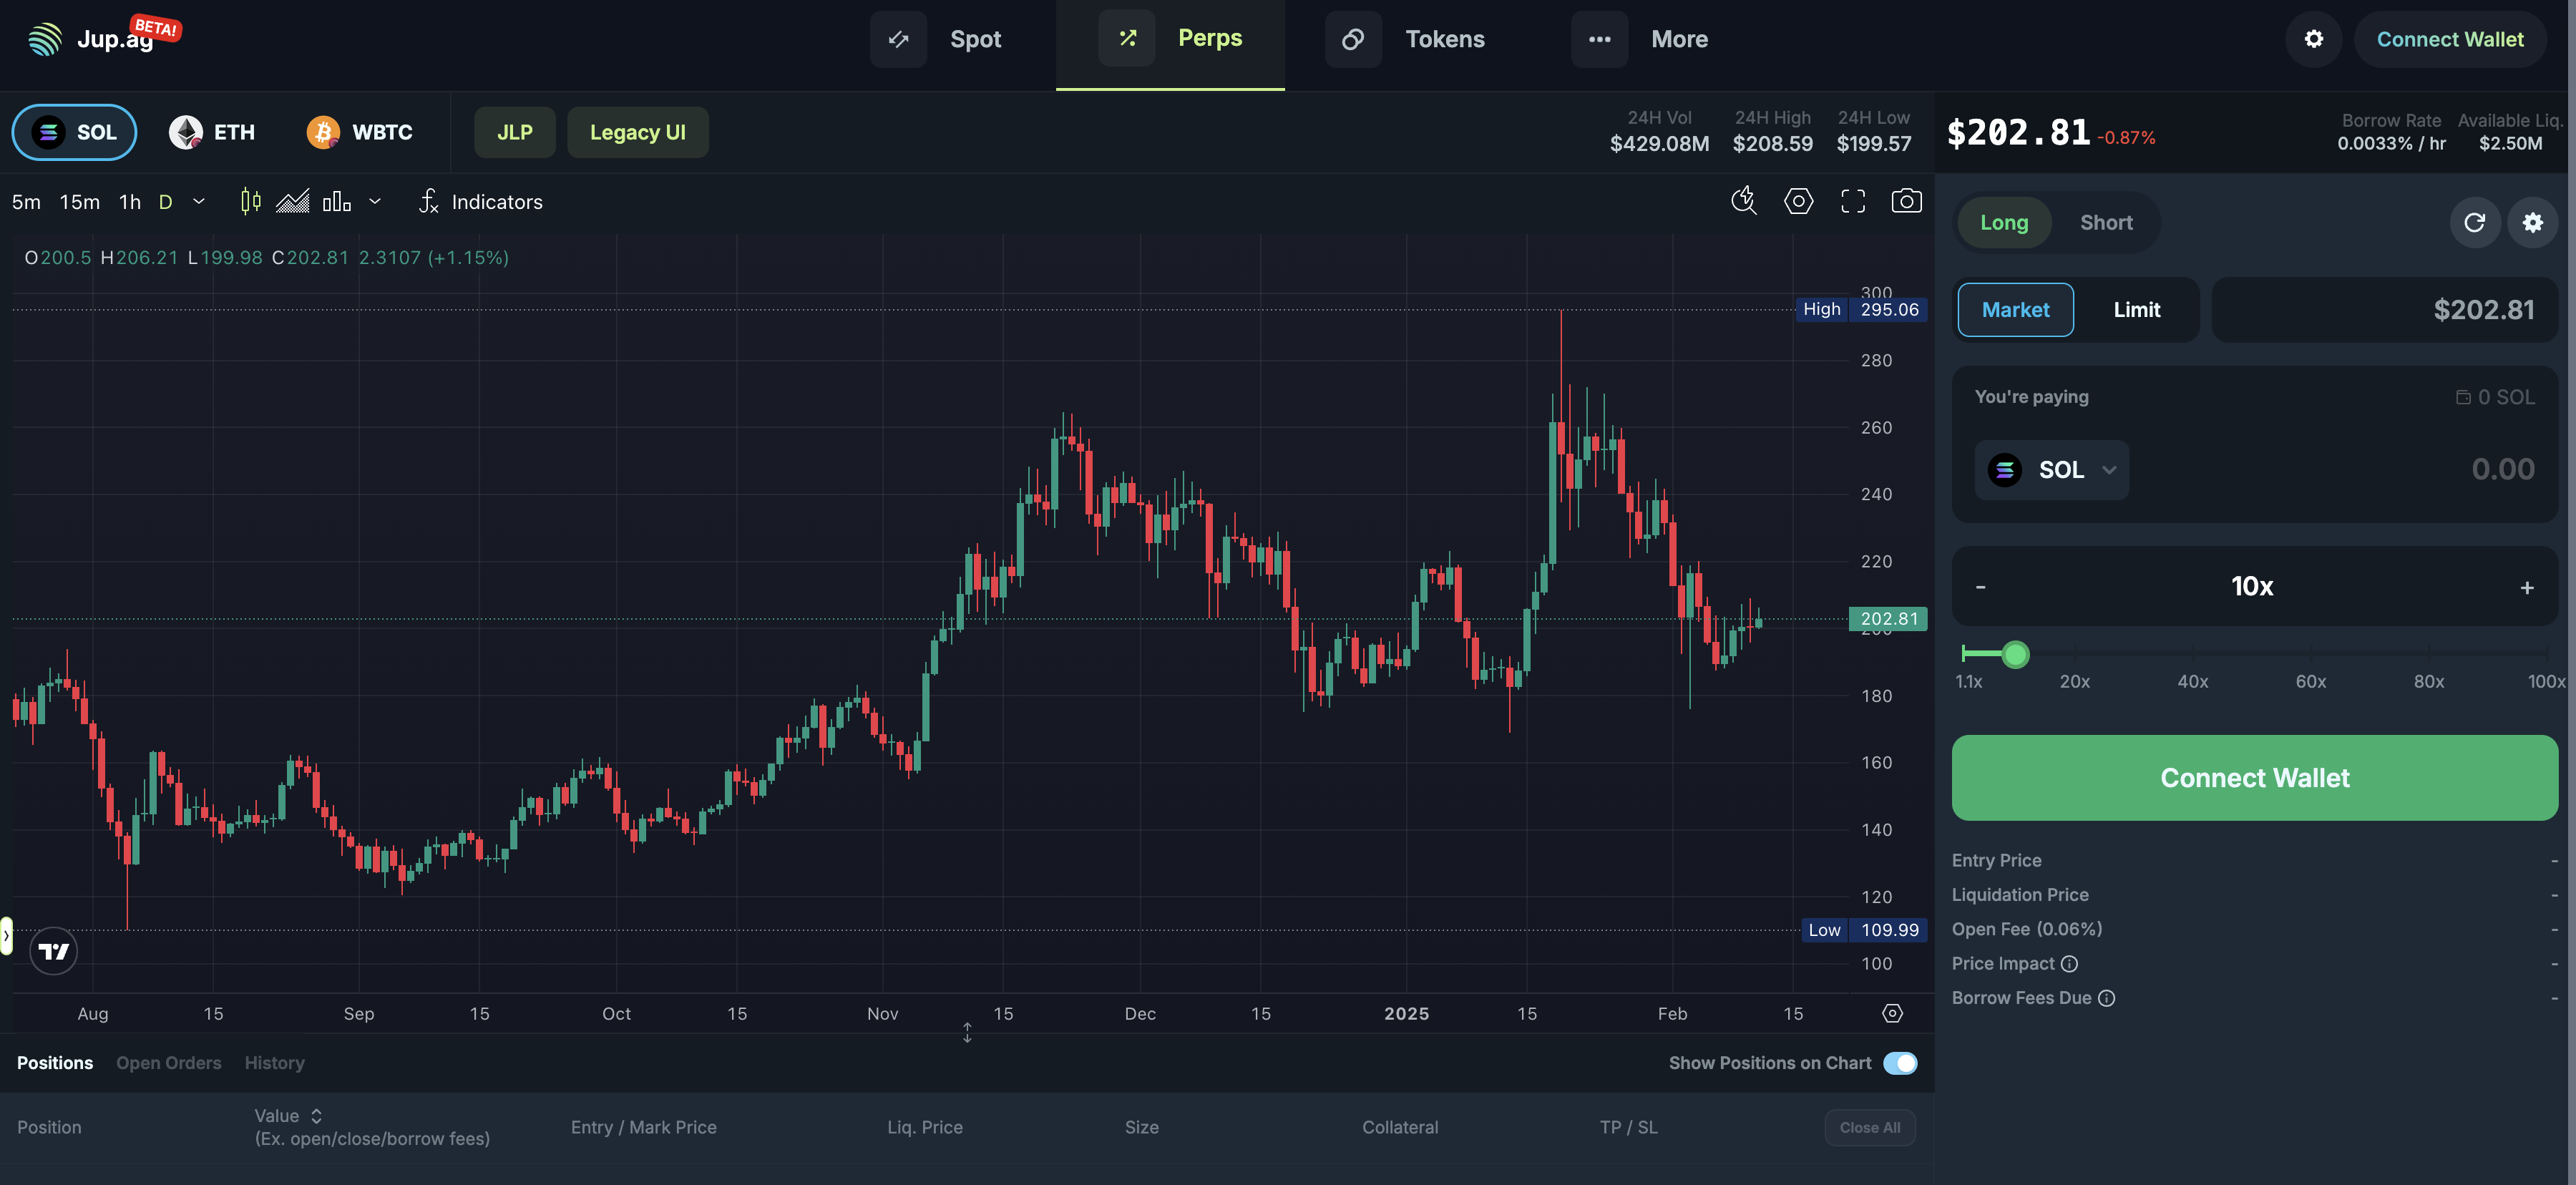Increase leverage with plus button
2576x1185 pixels.
point(2526,587)
